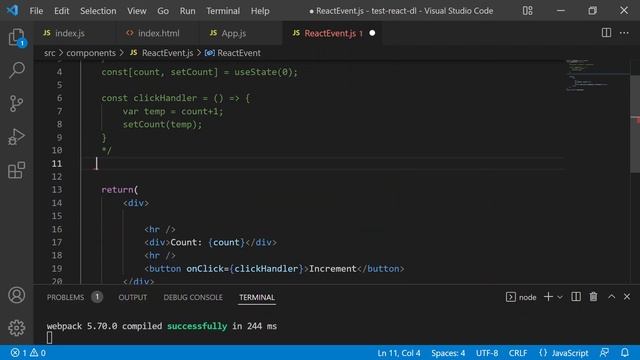
Task: Open notifications bell in status bar
Action: 624,353
